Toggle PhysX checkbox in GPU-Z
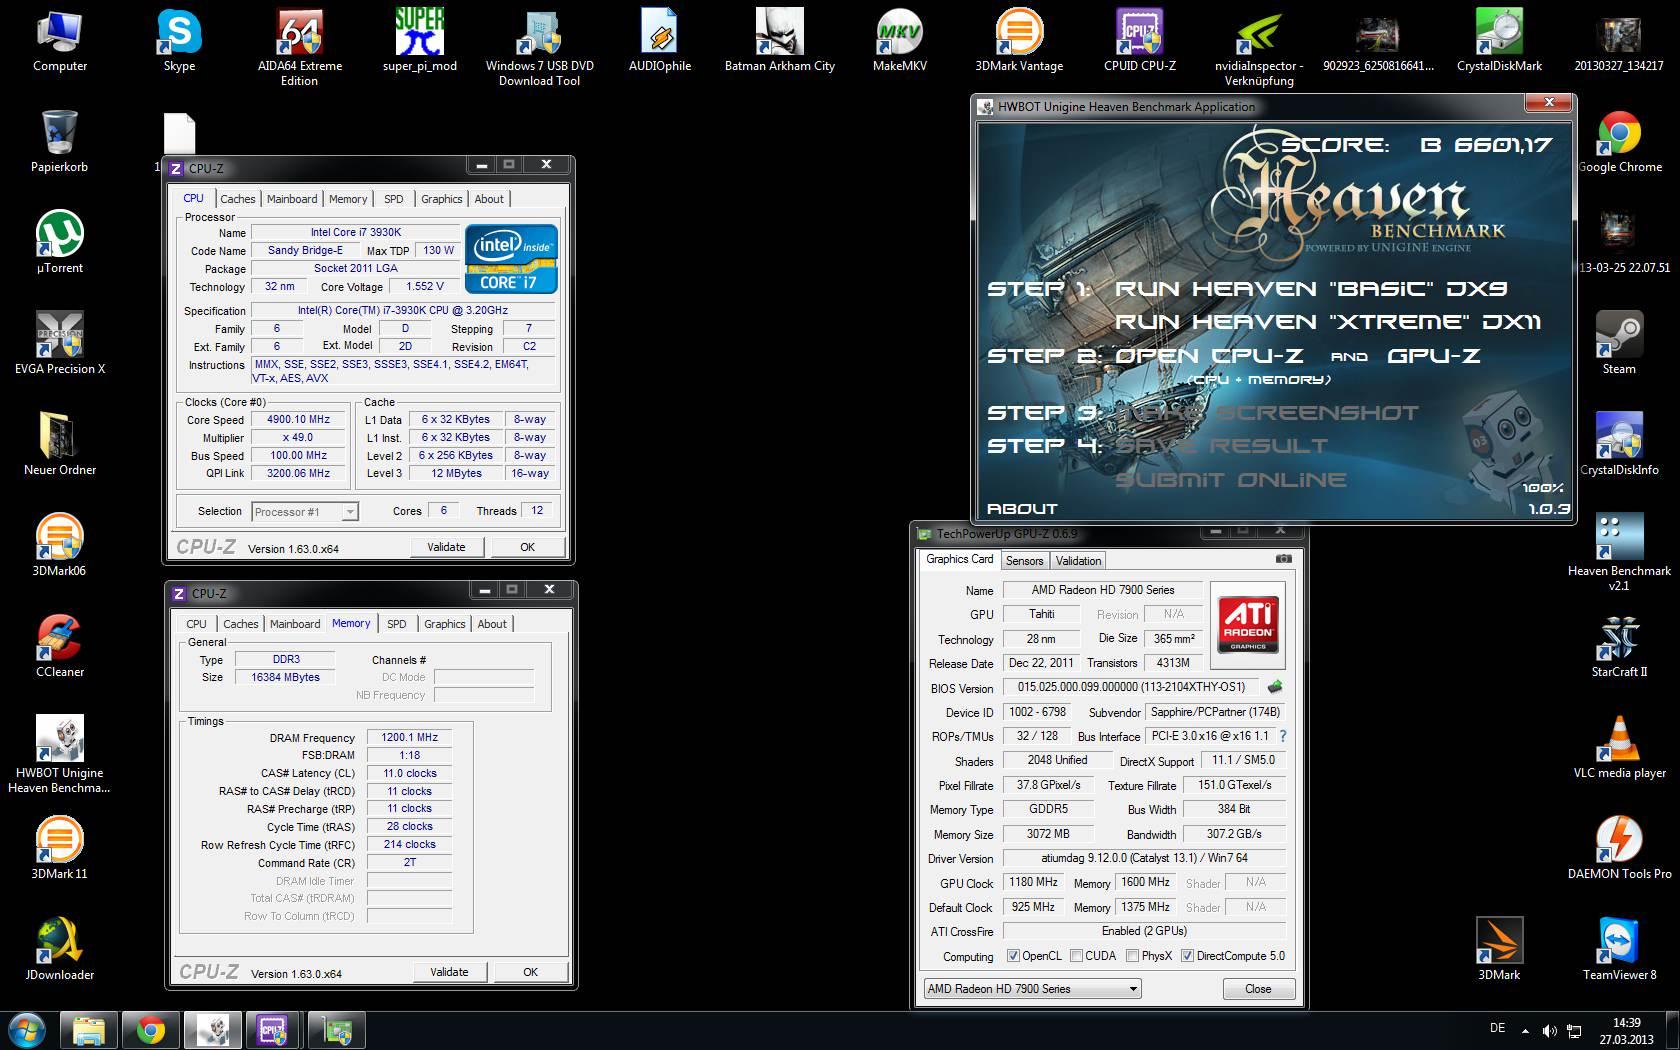This screenshot has width=1680, height=1050. pyautogui.click(x=1132, y=956)
